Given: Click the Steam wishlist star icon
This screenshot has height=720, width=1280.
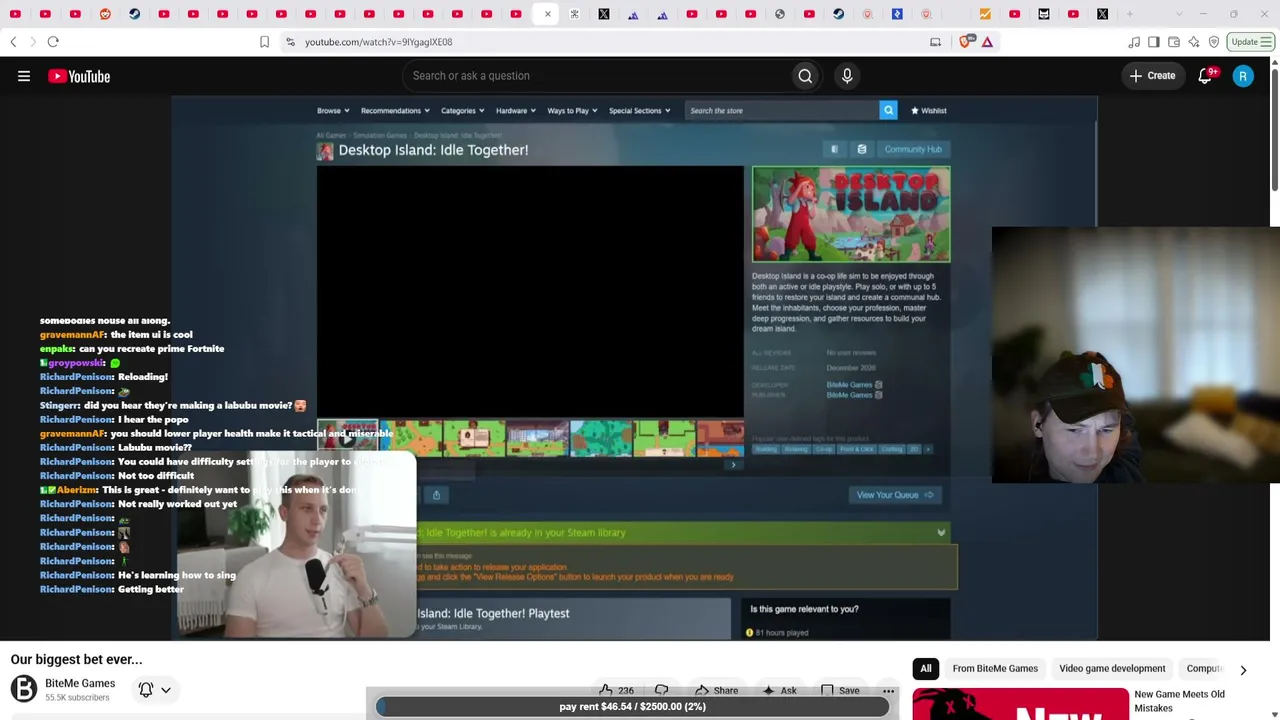Looking at the screenshot, I should pos(915,111).
